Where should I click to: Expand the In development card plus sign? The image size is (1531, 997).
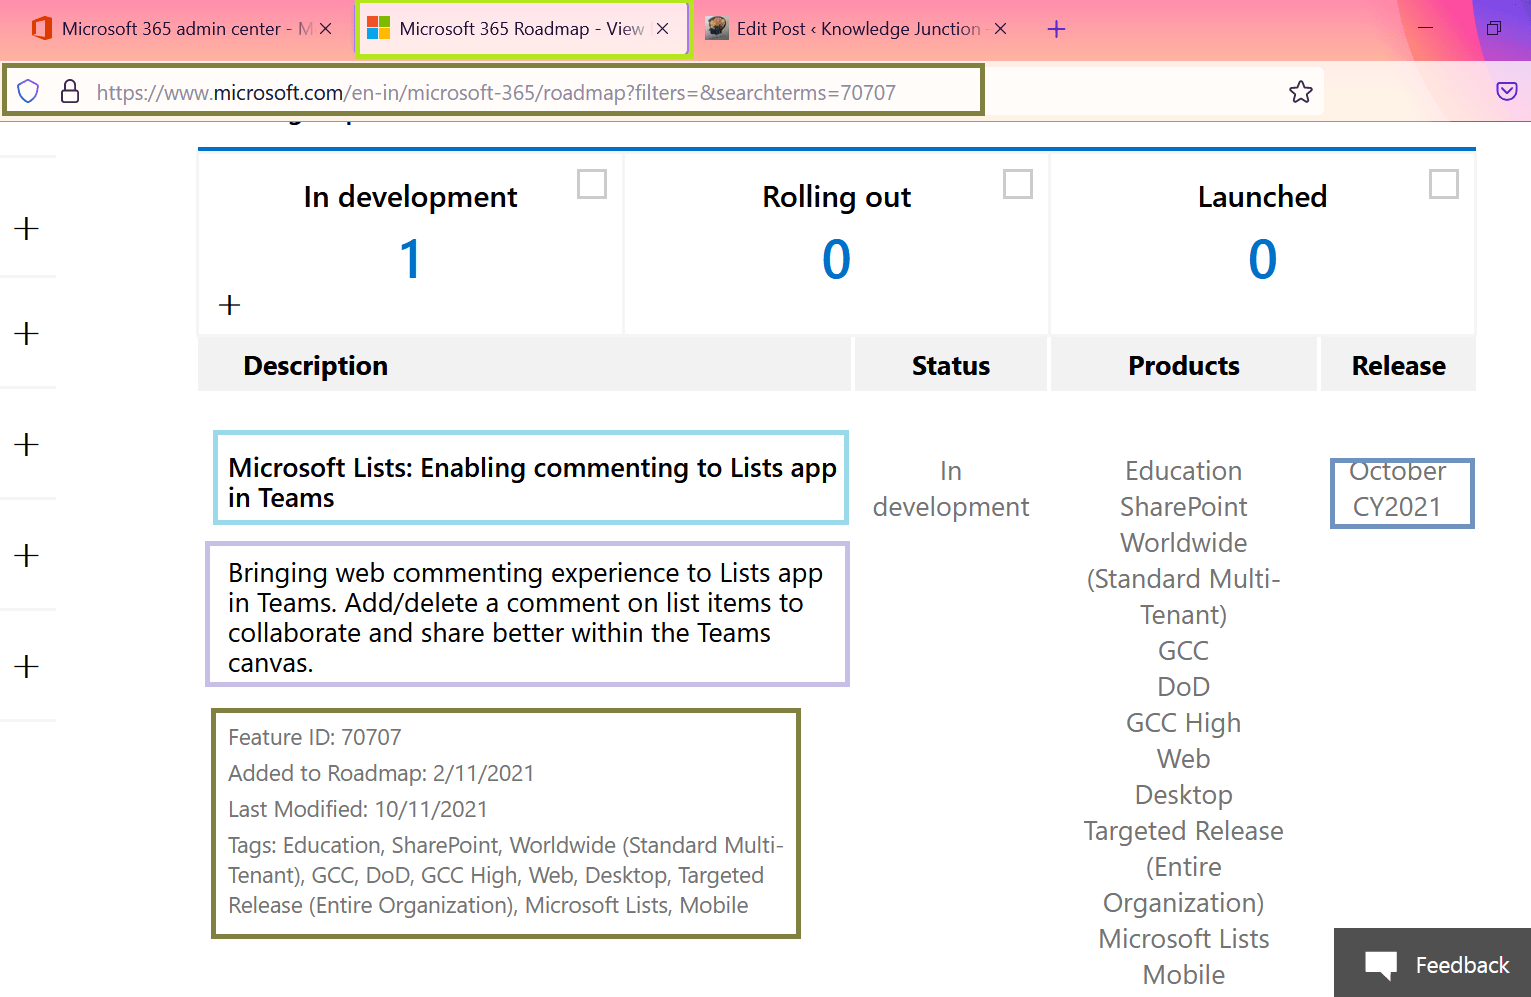pos(230,305)
